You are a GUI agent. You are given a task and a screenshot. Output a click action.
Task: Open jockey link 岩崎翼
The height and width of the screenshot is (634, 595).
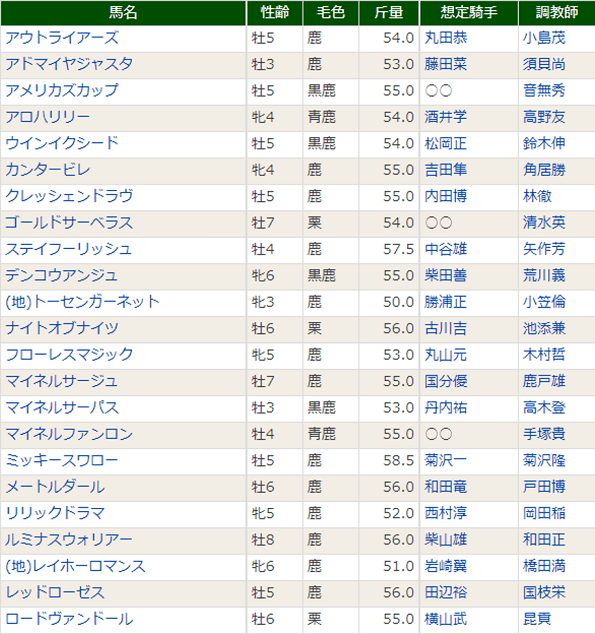point(446,566)
